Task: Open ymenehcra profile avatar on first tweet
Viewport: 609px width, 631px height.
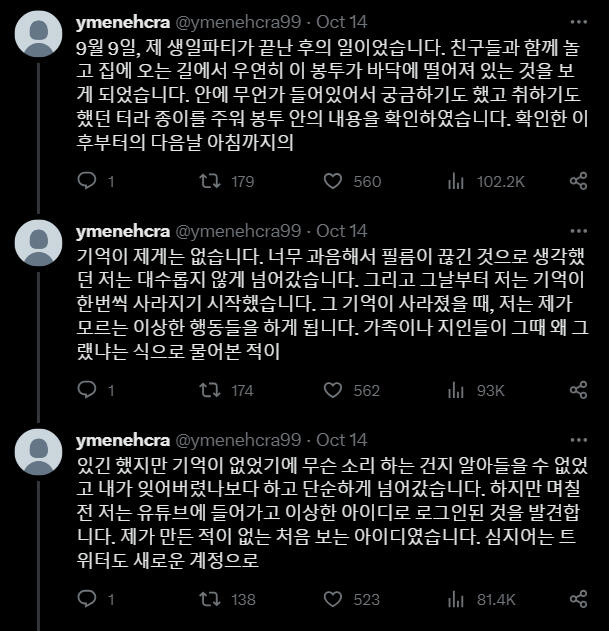Action: (x=39, y=36)
